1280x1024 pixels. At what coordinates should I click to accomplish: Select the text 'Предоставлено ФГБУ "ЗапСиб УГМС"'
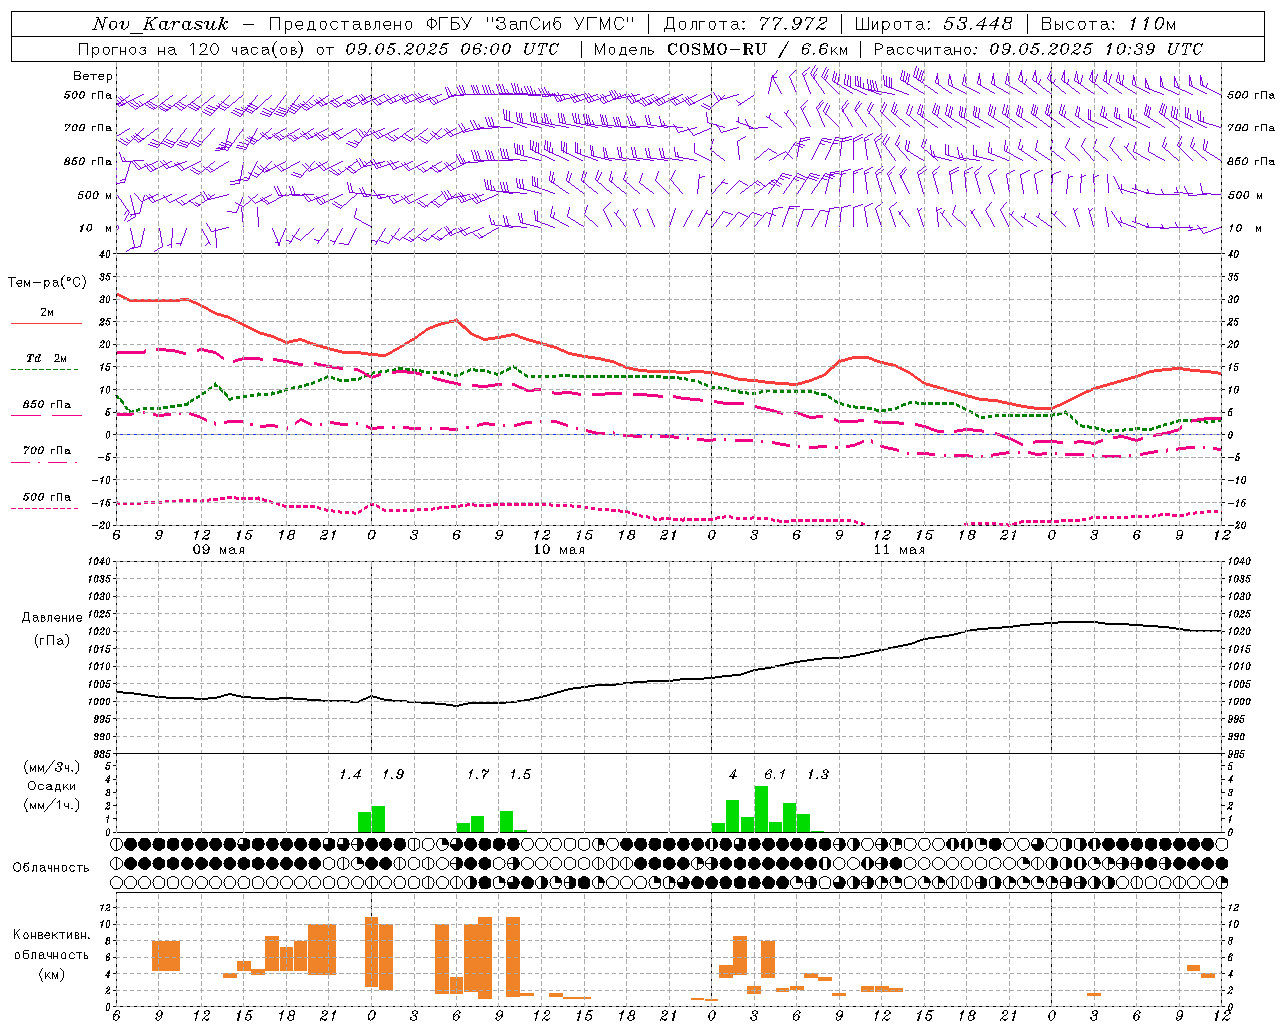[x=452, y=24]
